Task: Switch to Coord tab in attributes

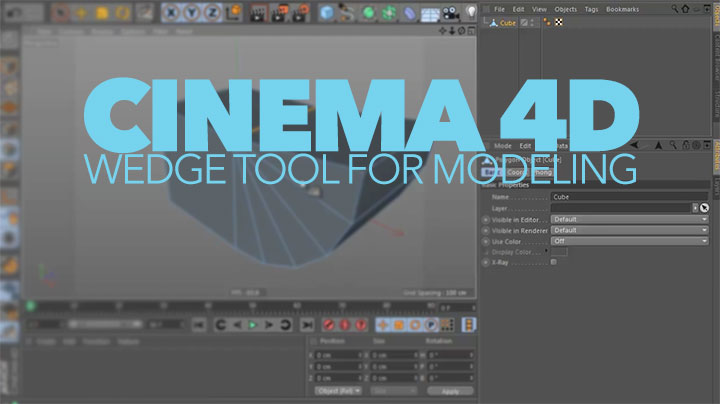Action: (x=516, y=172)
